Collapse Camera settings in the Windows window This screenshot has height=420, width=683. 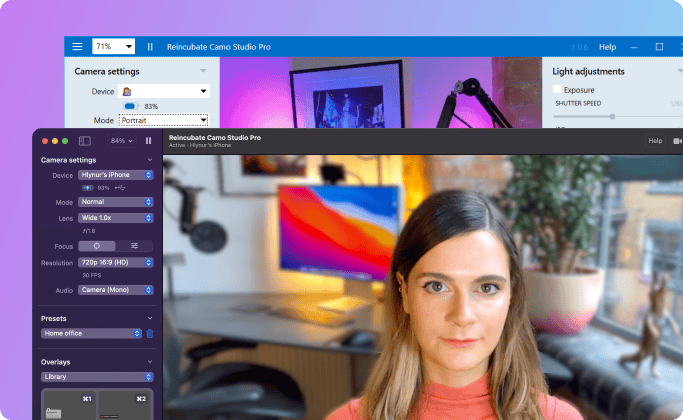pos(203,71)
